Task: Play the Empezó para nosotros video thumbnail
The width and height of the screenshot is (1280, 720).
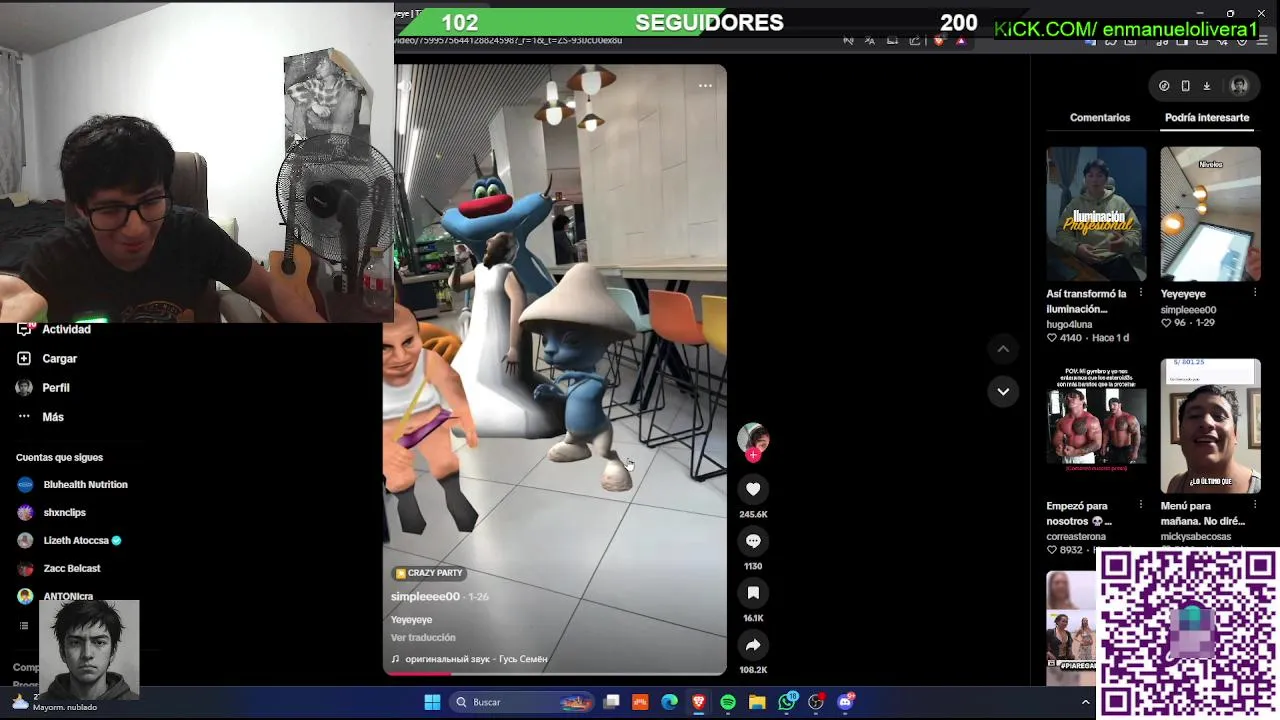Action: pos(1096,426)
